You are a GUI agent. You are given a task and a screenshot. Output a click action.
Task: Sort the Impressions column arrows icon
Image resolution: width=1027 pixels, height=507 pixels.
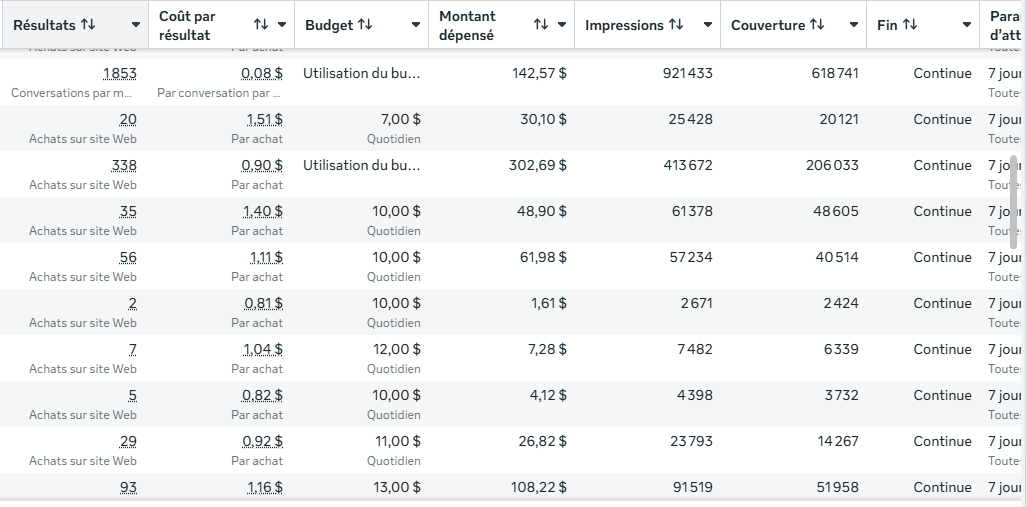pyautogui.click(x=676, y=25)
